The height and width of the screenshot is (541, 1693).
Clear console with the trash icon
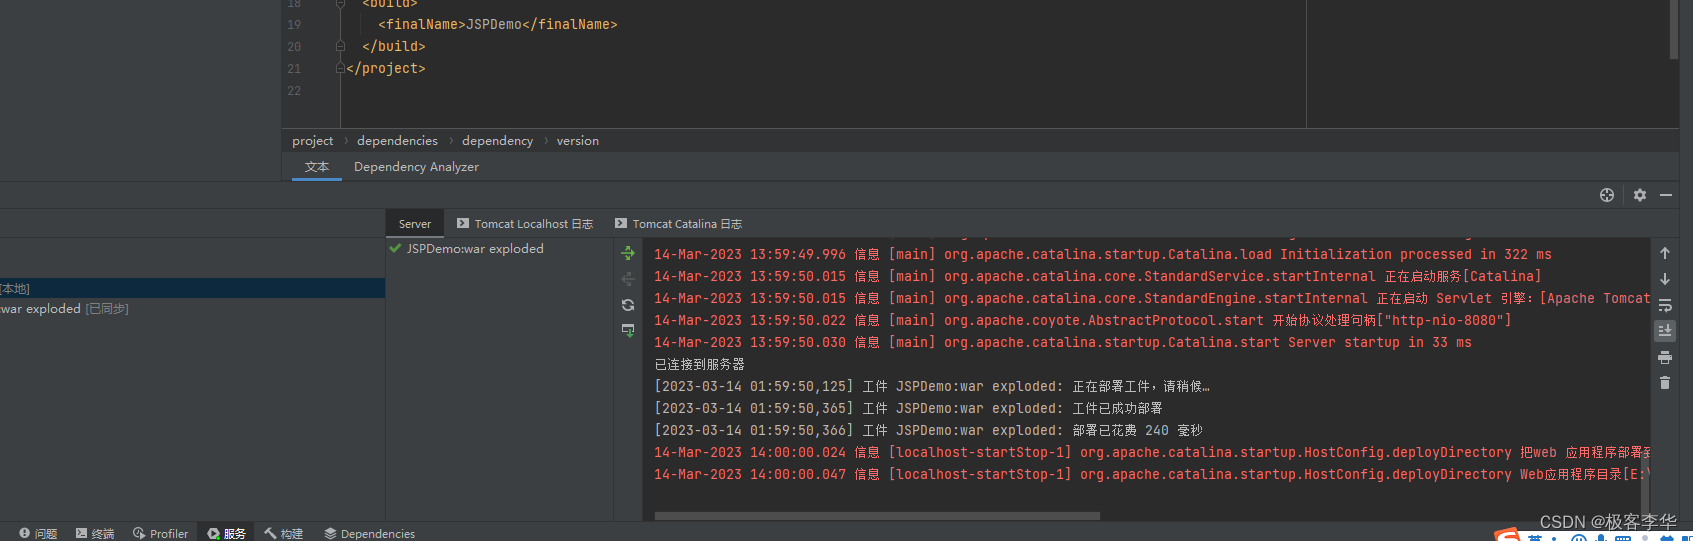coord(1665,383)
